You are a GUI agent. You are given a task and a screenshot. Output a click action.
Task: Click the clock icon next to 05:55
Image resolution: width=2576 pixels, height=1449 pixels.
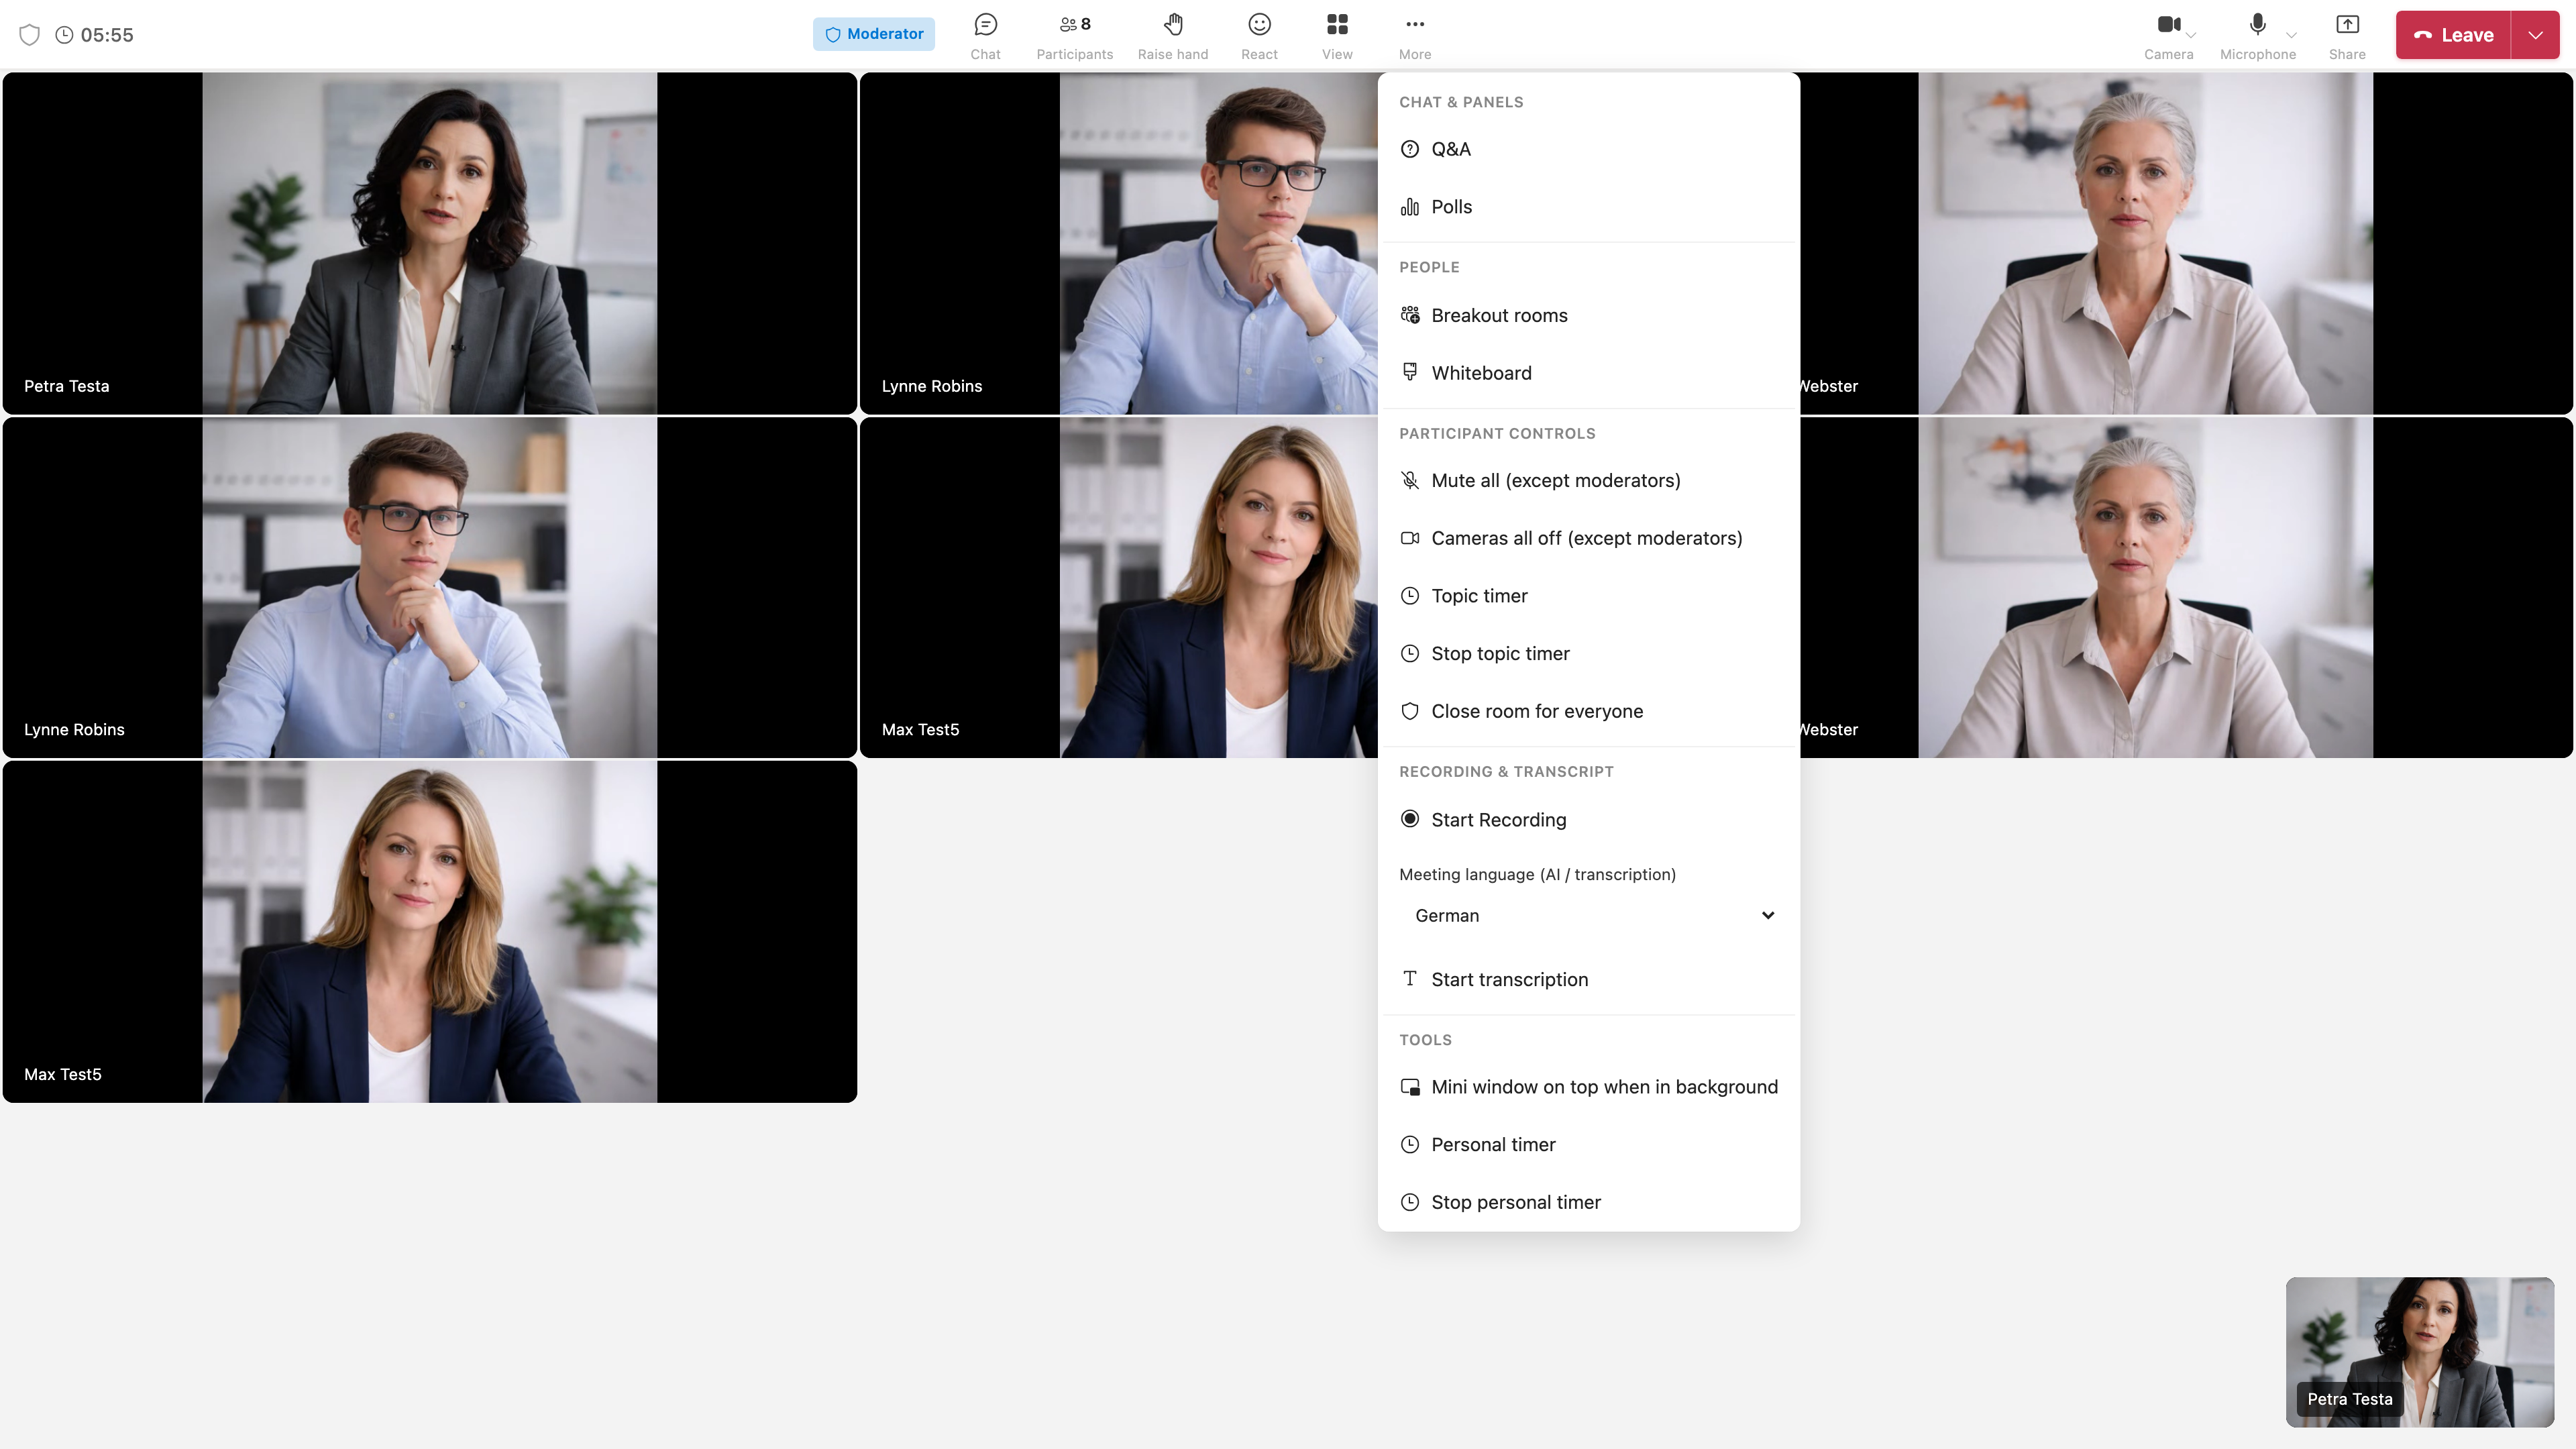[x=64, y=35]
